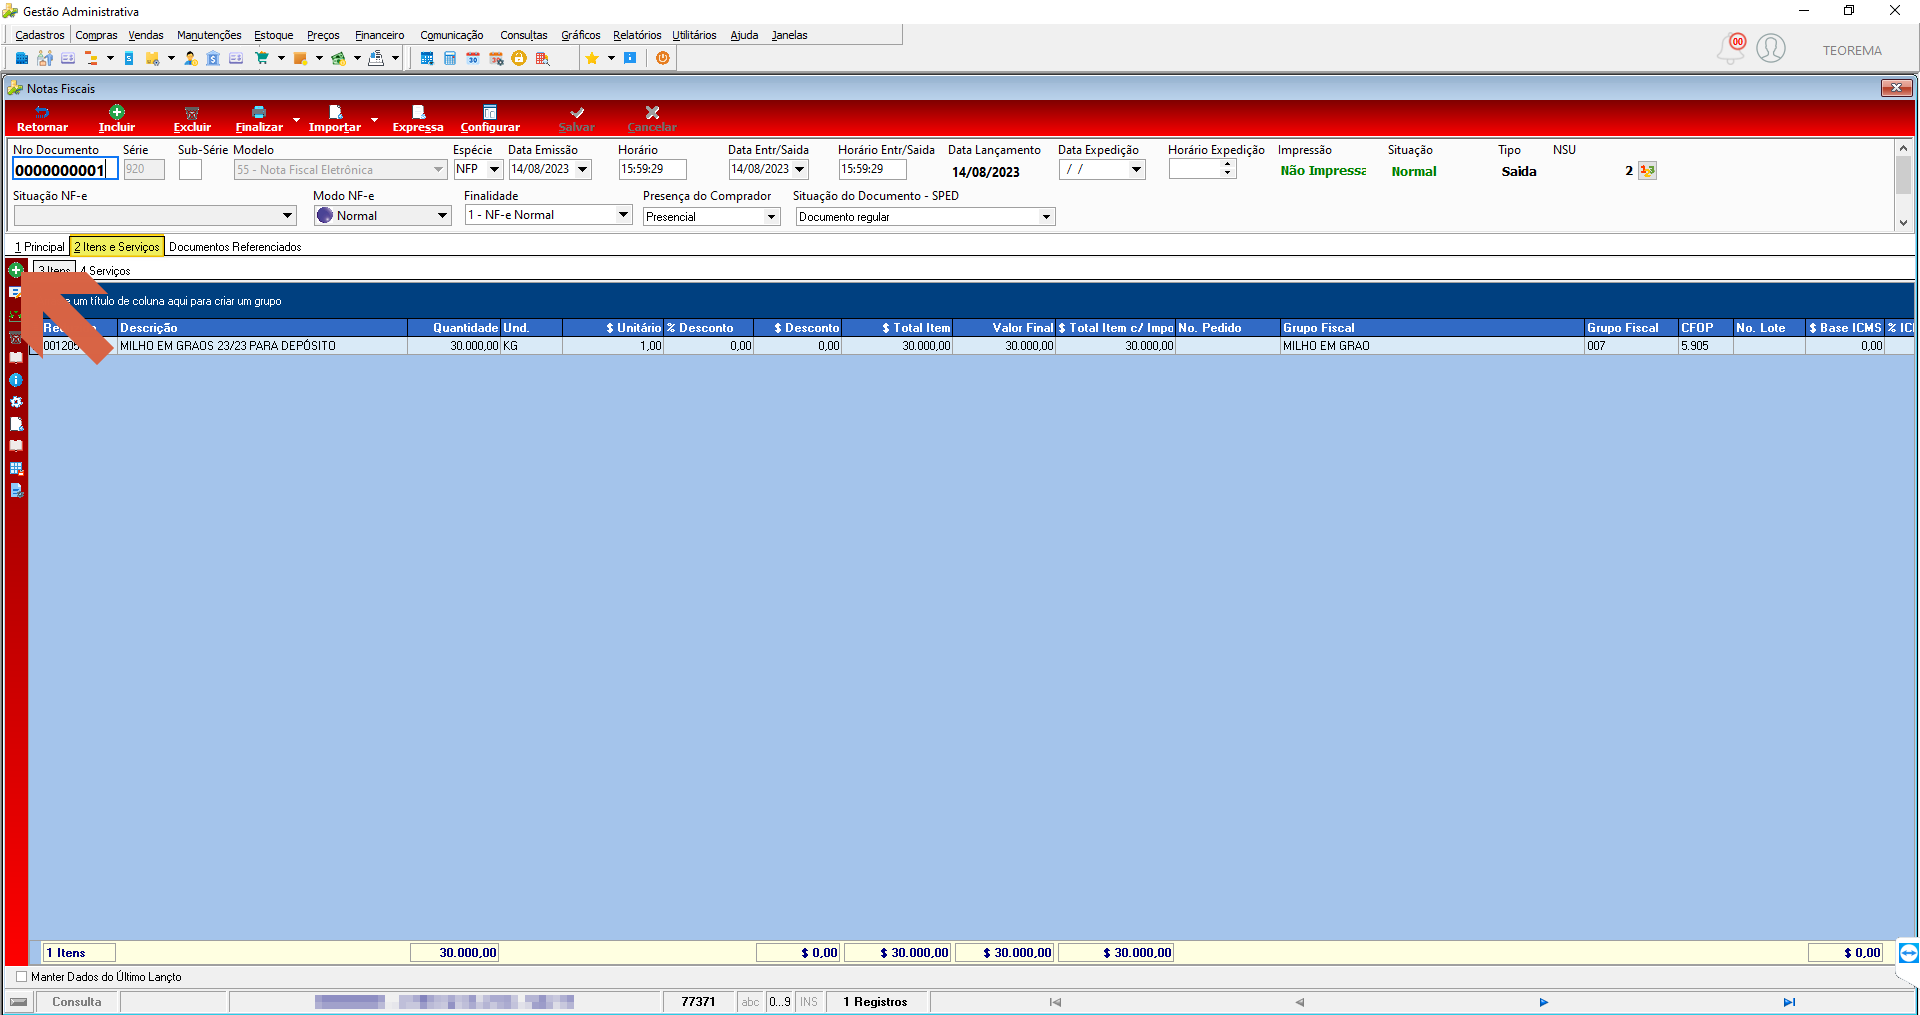
Task: Click the Nro Documento field
Action: coord(65,170)
